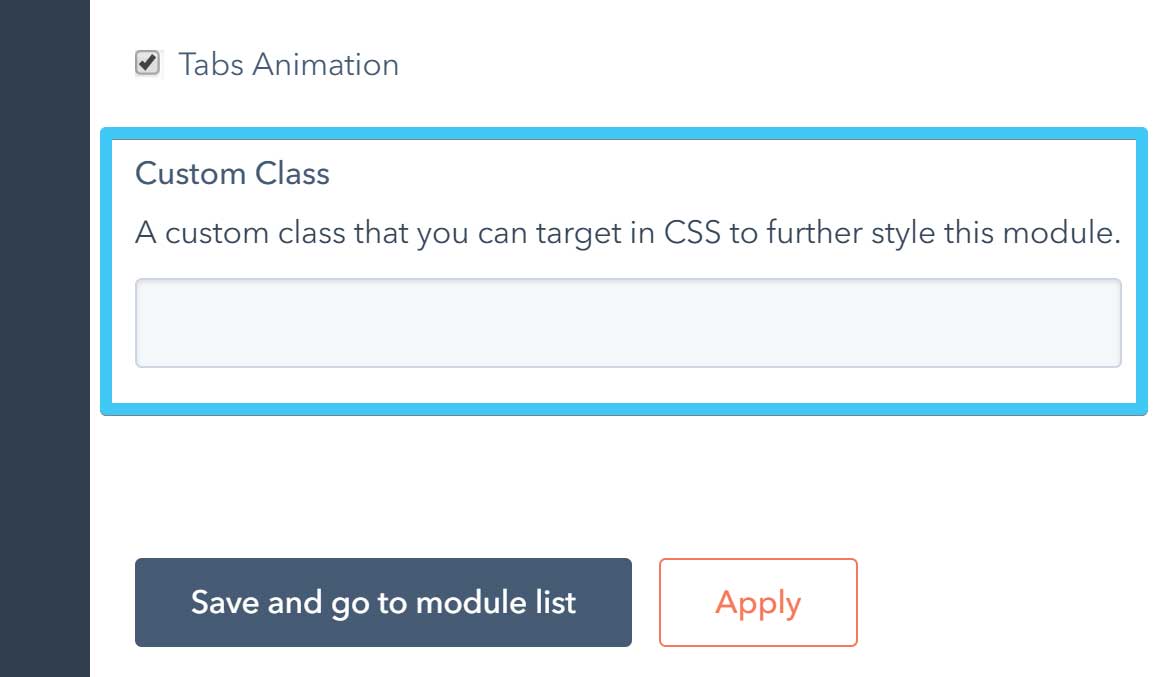Image resolution: width=1153 pixels, height=677 pixels.
Task: Click the dark left sidebar panel
Action: pos(45,338)
